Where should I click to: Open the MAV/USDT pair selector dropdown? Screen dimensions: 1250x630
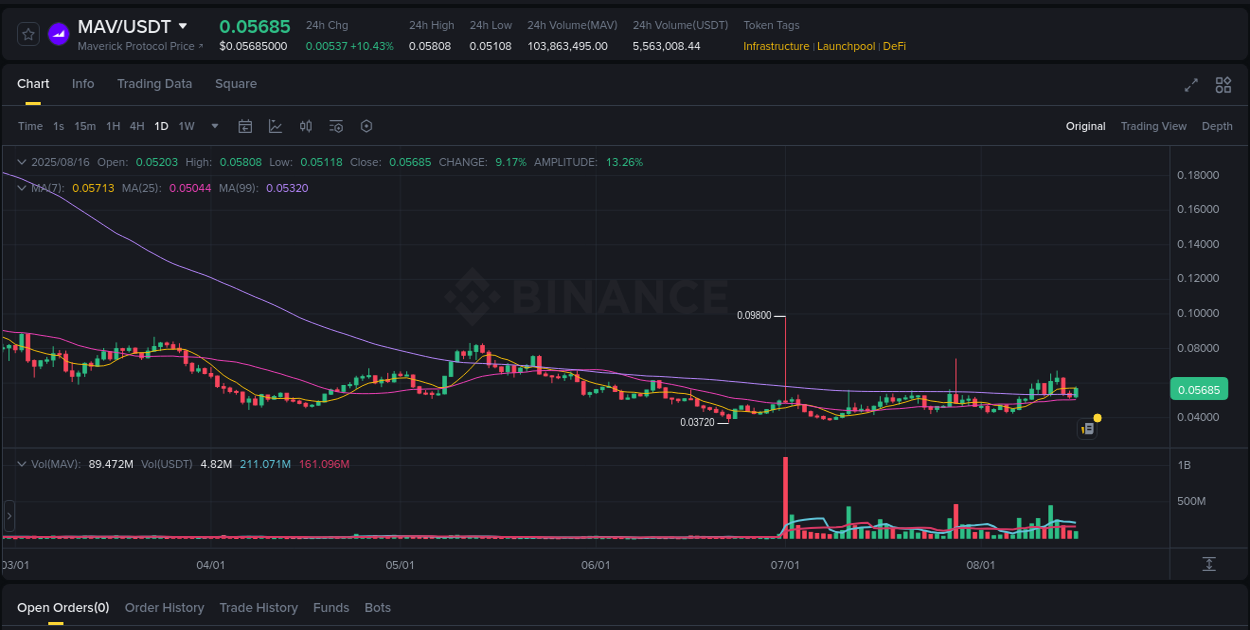coord(183,27)
